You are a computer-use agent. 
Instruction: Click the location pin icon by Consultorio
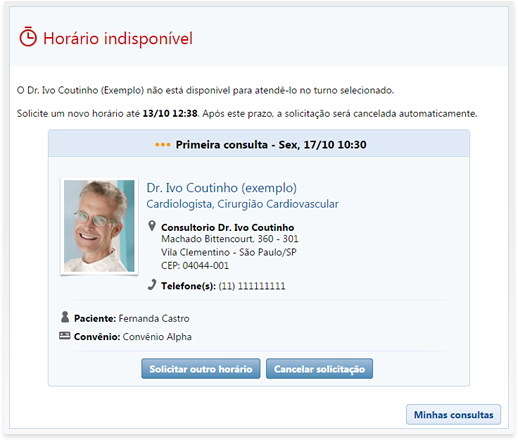(152, 226)
